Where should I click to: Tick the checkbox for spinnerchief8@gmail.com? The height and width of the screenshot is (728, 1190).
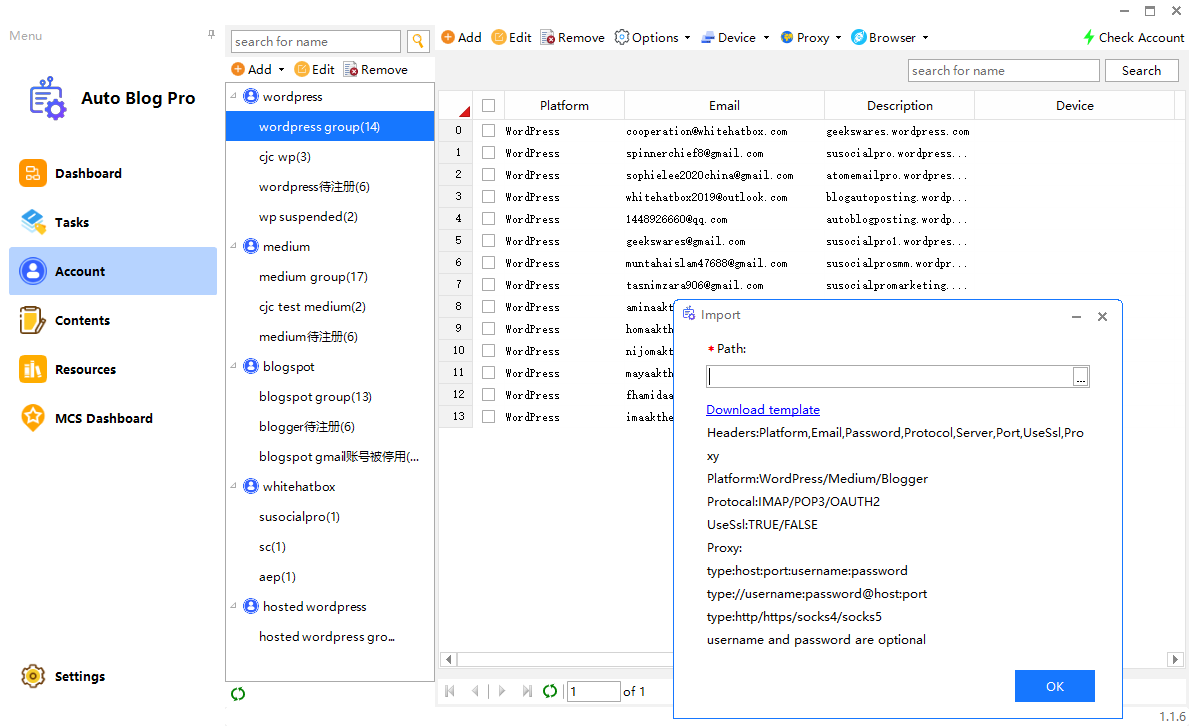(x=489, y=153)
